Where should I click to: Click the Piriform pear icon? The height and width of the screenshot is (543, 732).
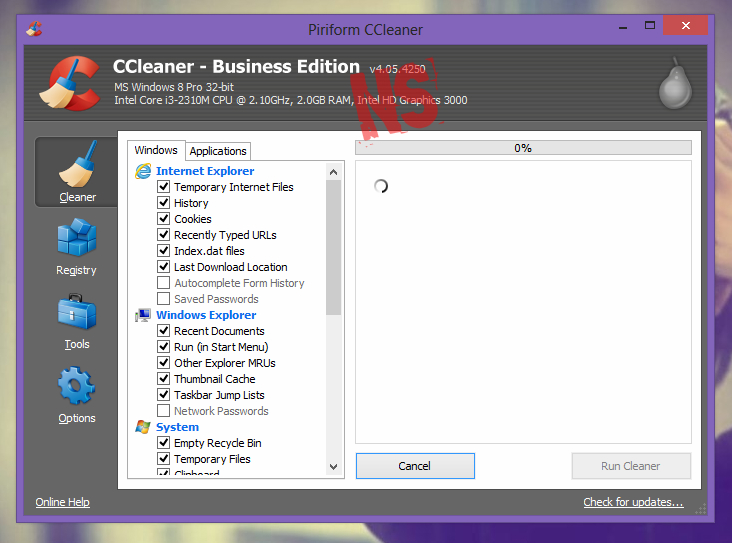675,83
